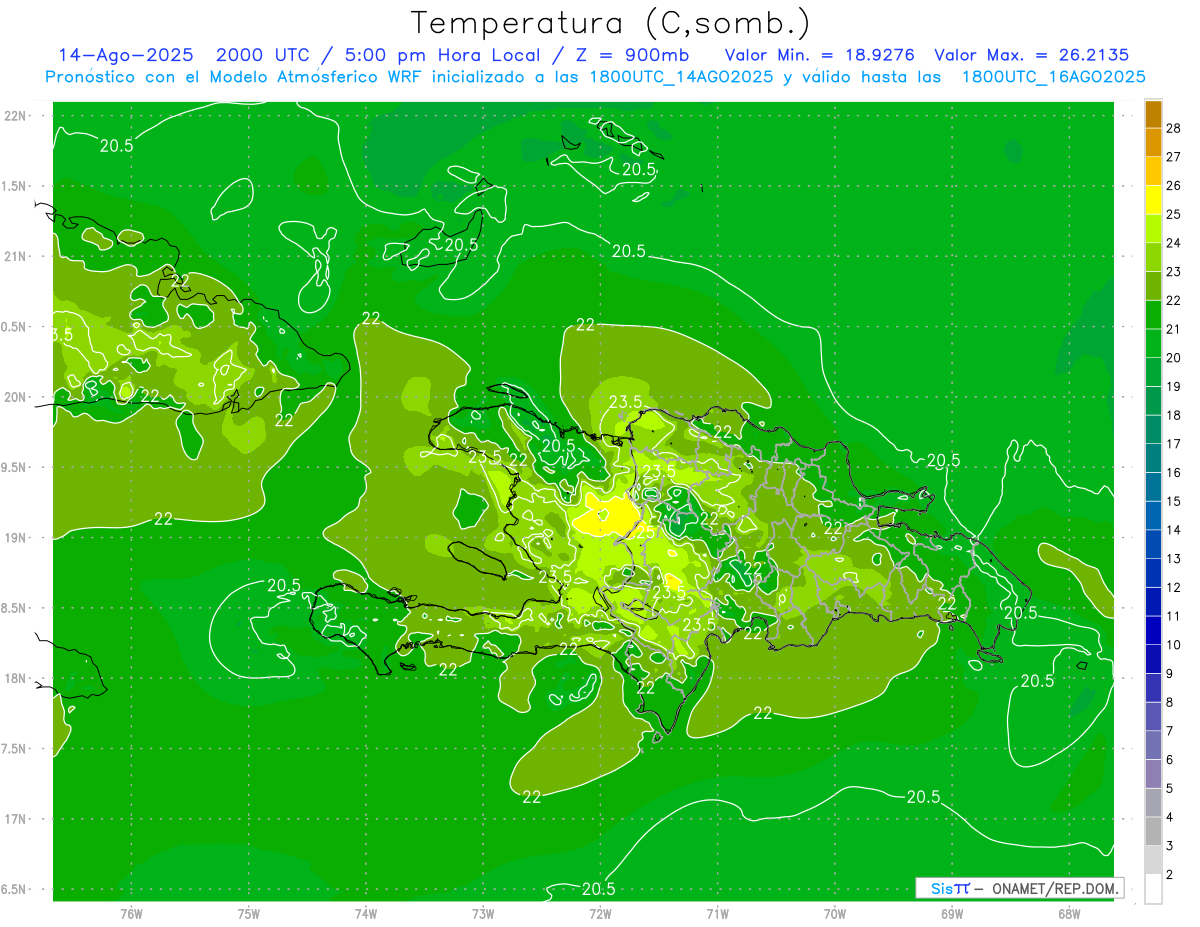
Task: Pick the deep blue 10–11 colorbar swatch
Action: [1153, 630]
